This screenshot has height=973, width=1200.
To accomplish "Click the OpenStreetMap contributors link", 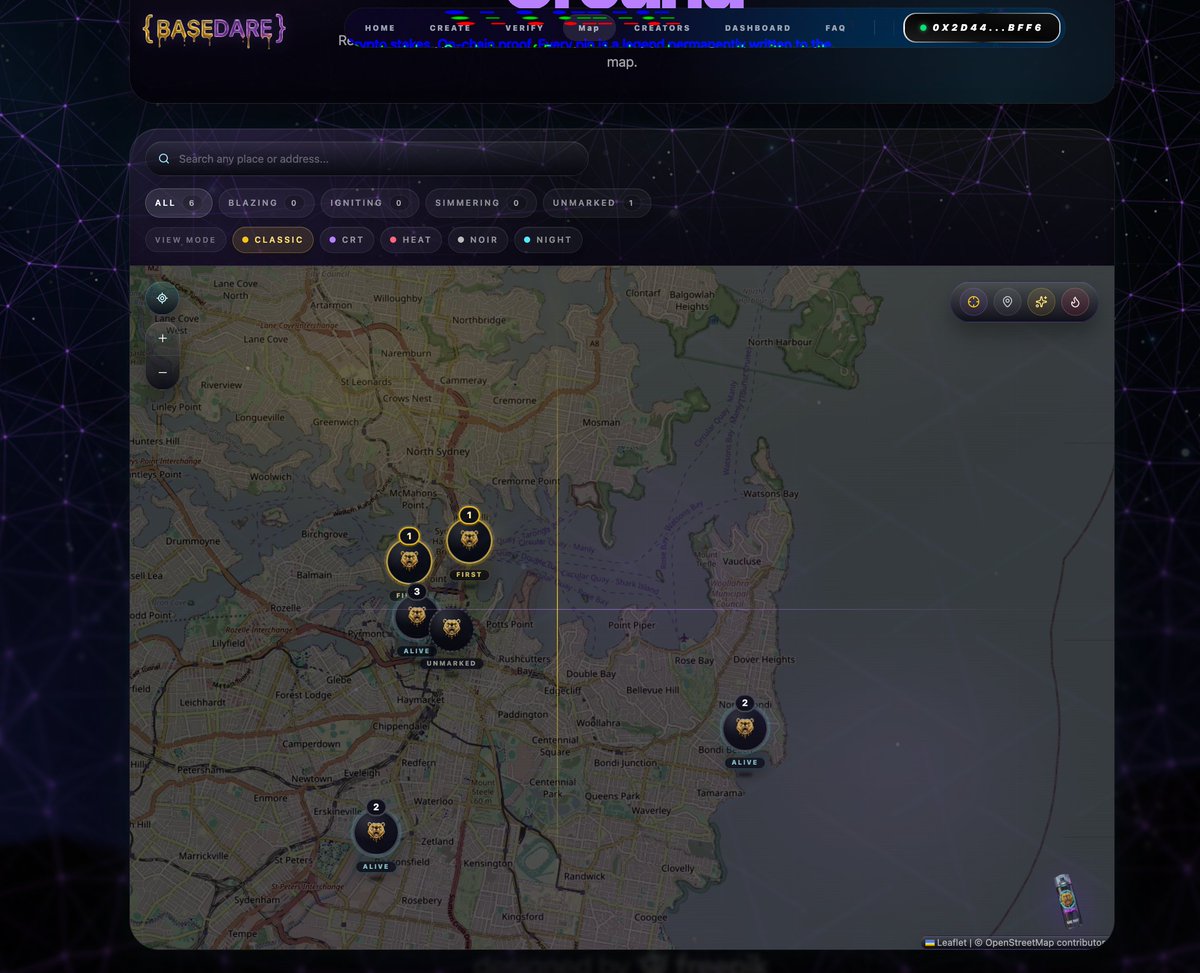I will [x=1045, y=942].
